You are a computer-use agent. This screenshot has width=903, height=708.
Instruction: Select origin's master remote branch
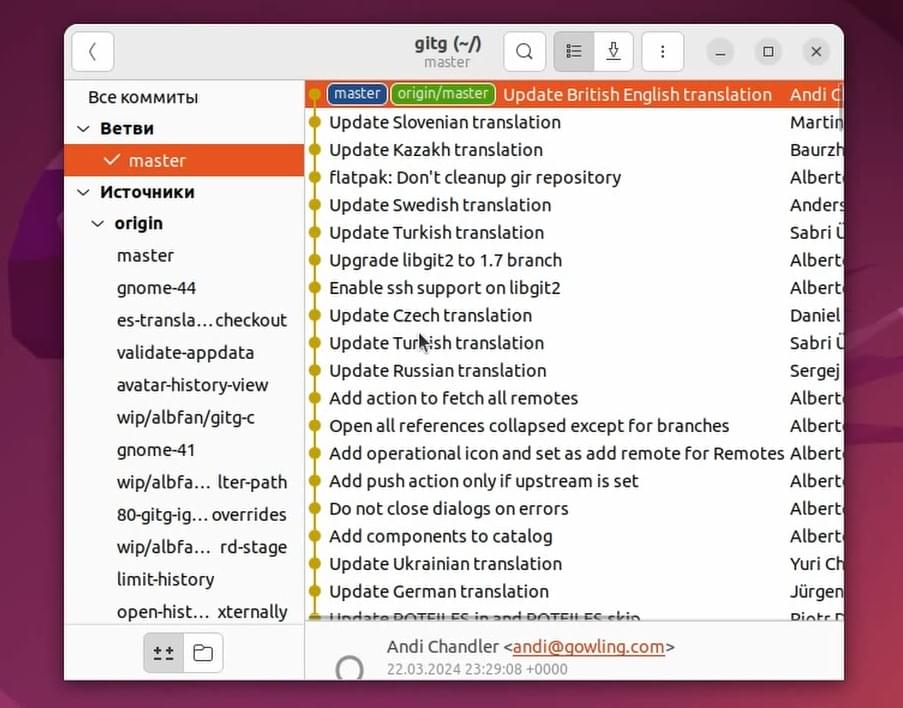point(184,255)
